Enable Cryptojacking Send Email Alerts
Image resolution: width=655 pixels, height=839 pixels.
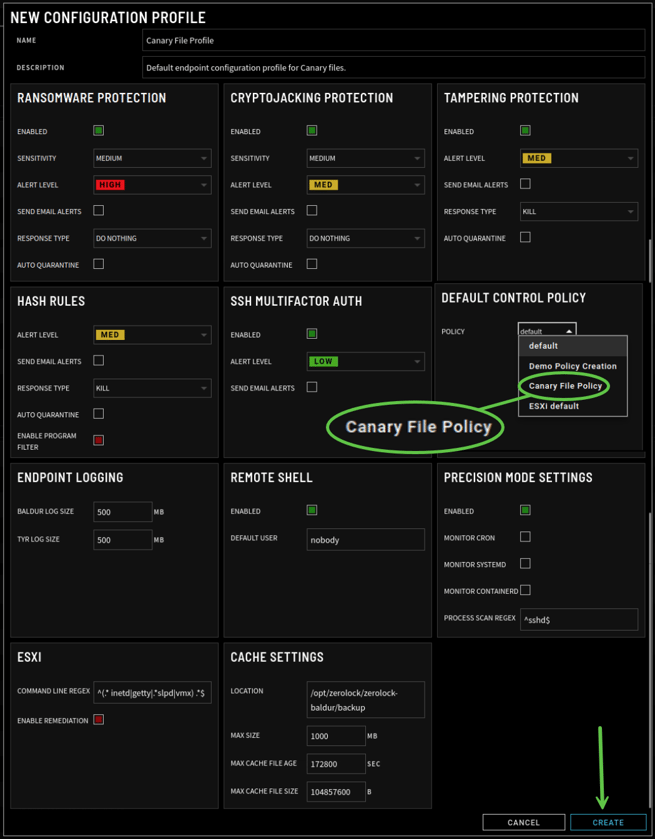point(312,211)
